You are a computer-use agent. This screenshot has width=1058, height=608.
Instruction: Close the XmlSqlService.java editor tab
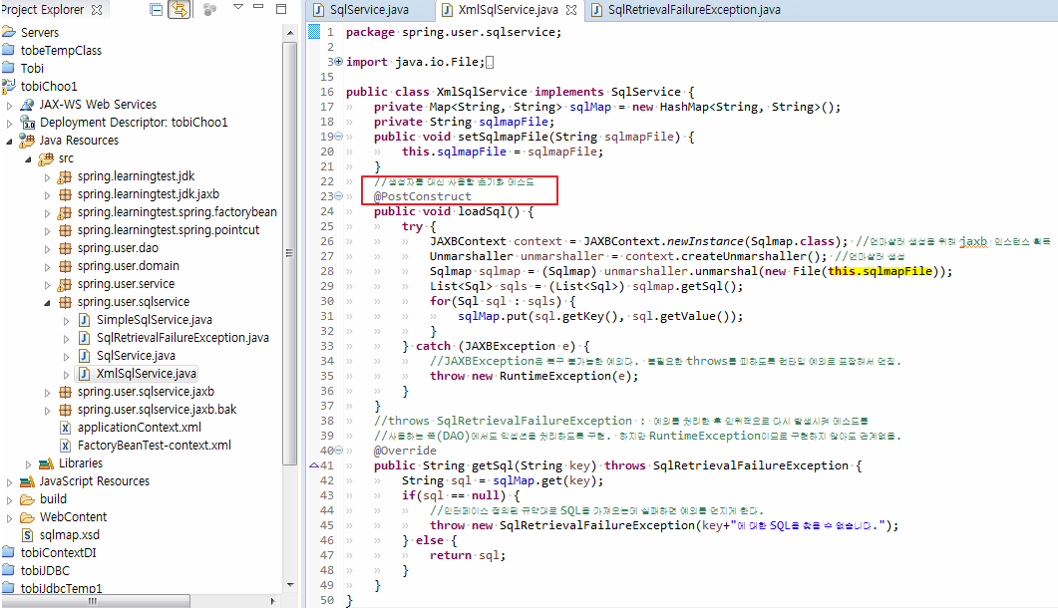click(x=571, y=9)
